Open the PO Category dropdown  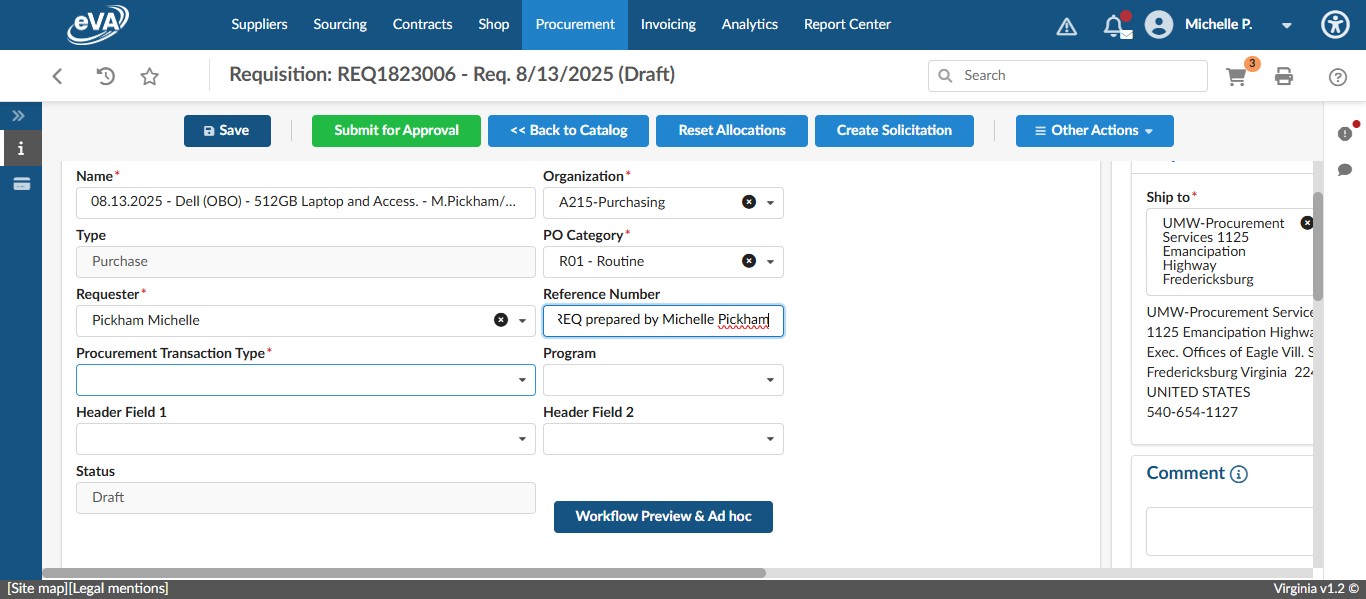(770, 261)
